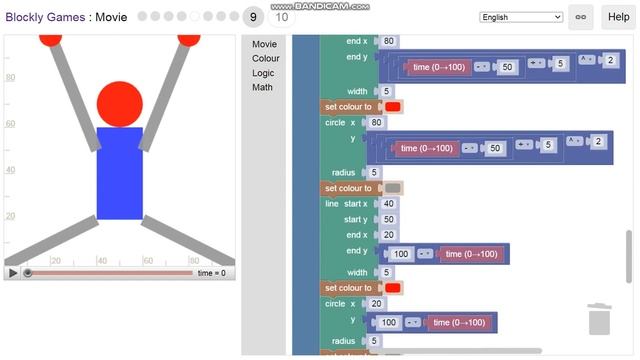Follow the Blockly Games title link
Image resolution: width=640 pixels, height=360 pixels.
[x=45, y=17]
